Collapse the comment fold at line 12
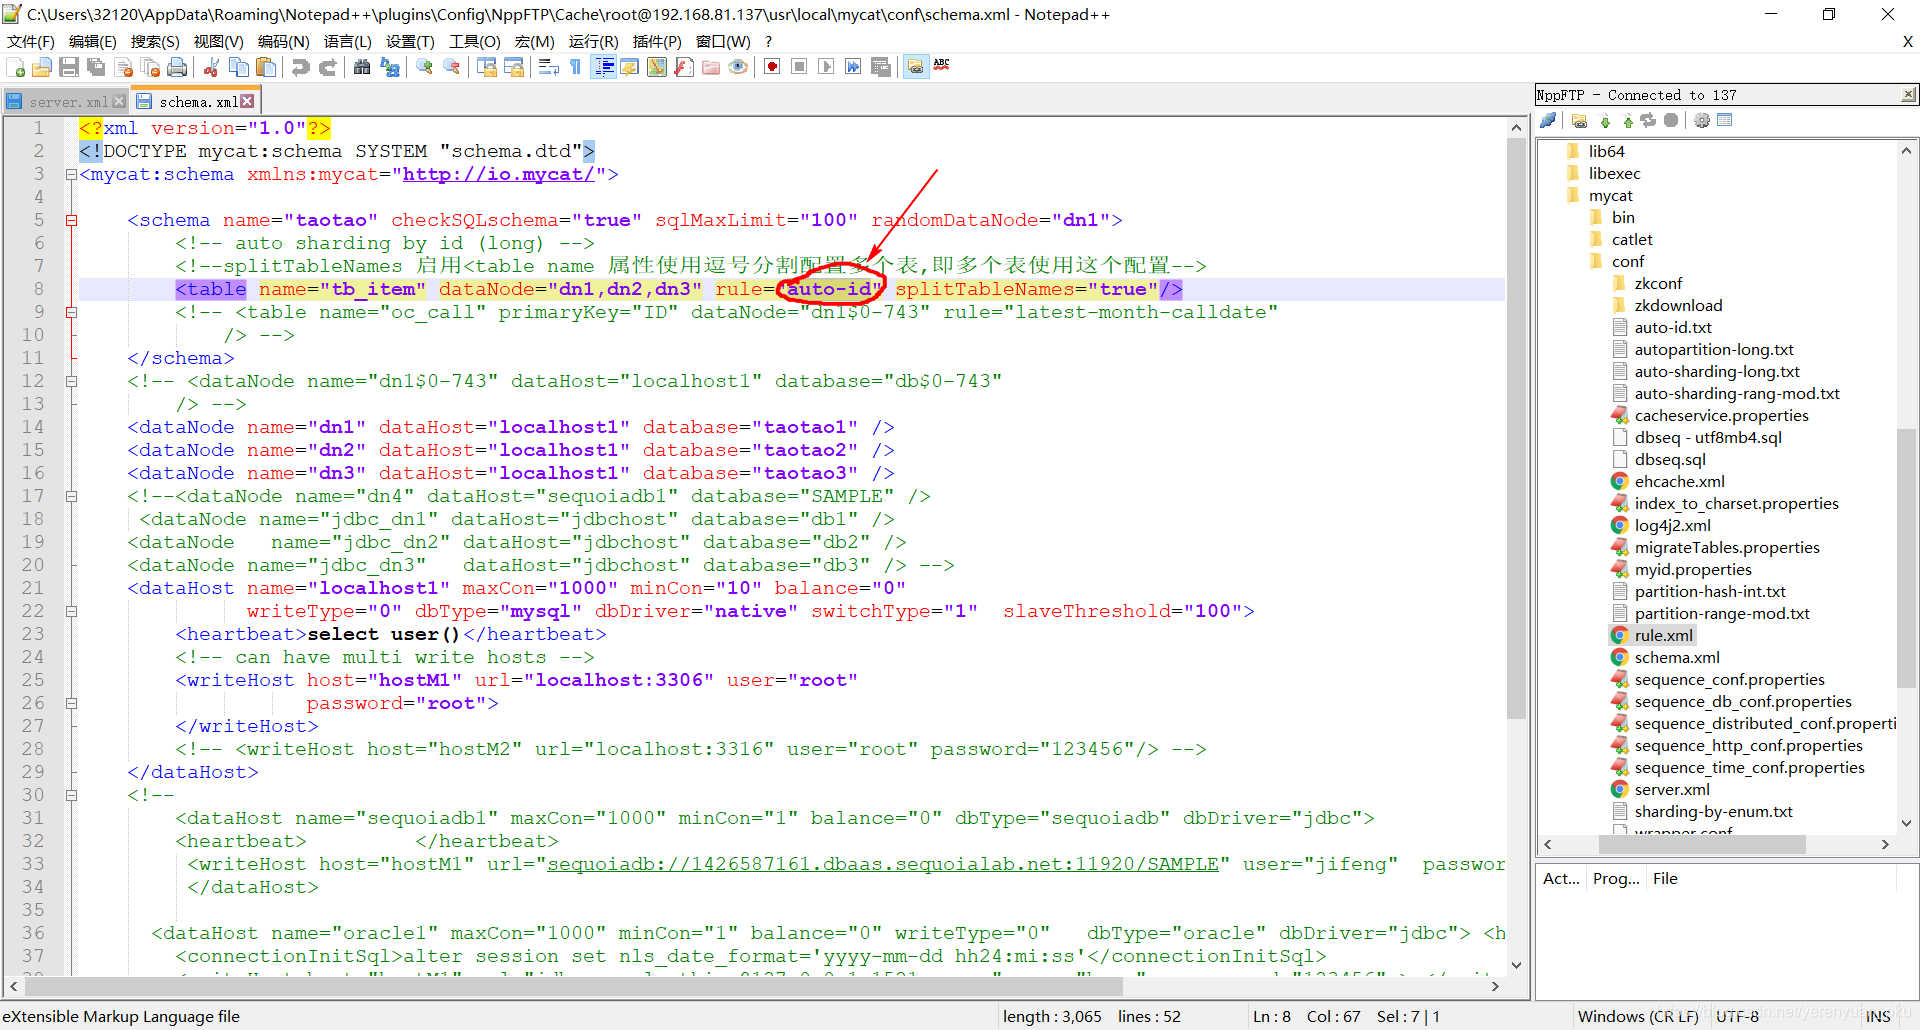This screenshot has height=1030, width=1920. click(71, 381)
